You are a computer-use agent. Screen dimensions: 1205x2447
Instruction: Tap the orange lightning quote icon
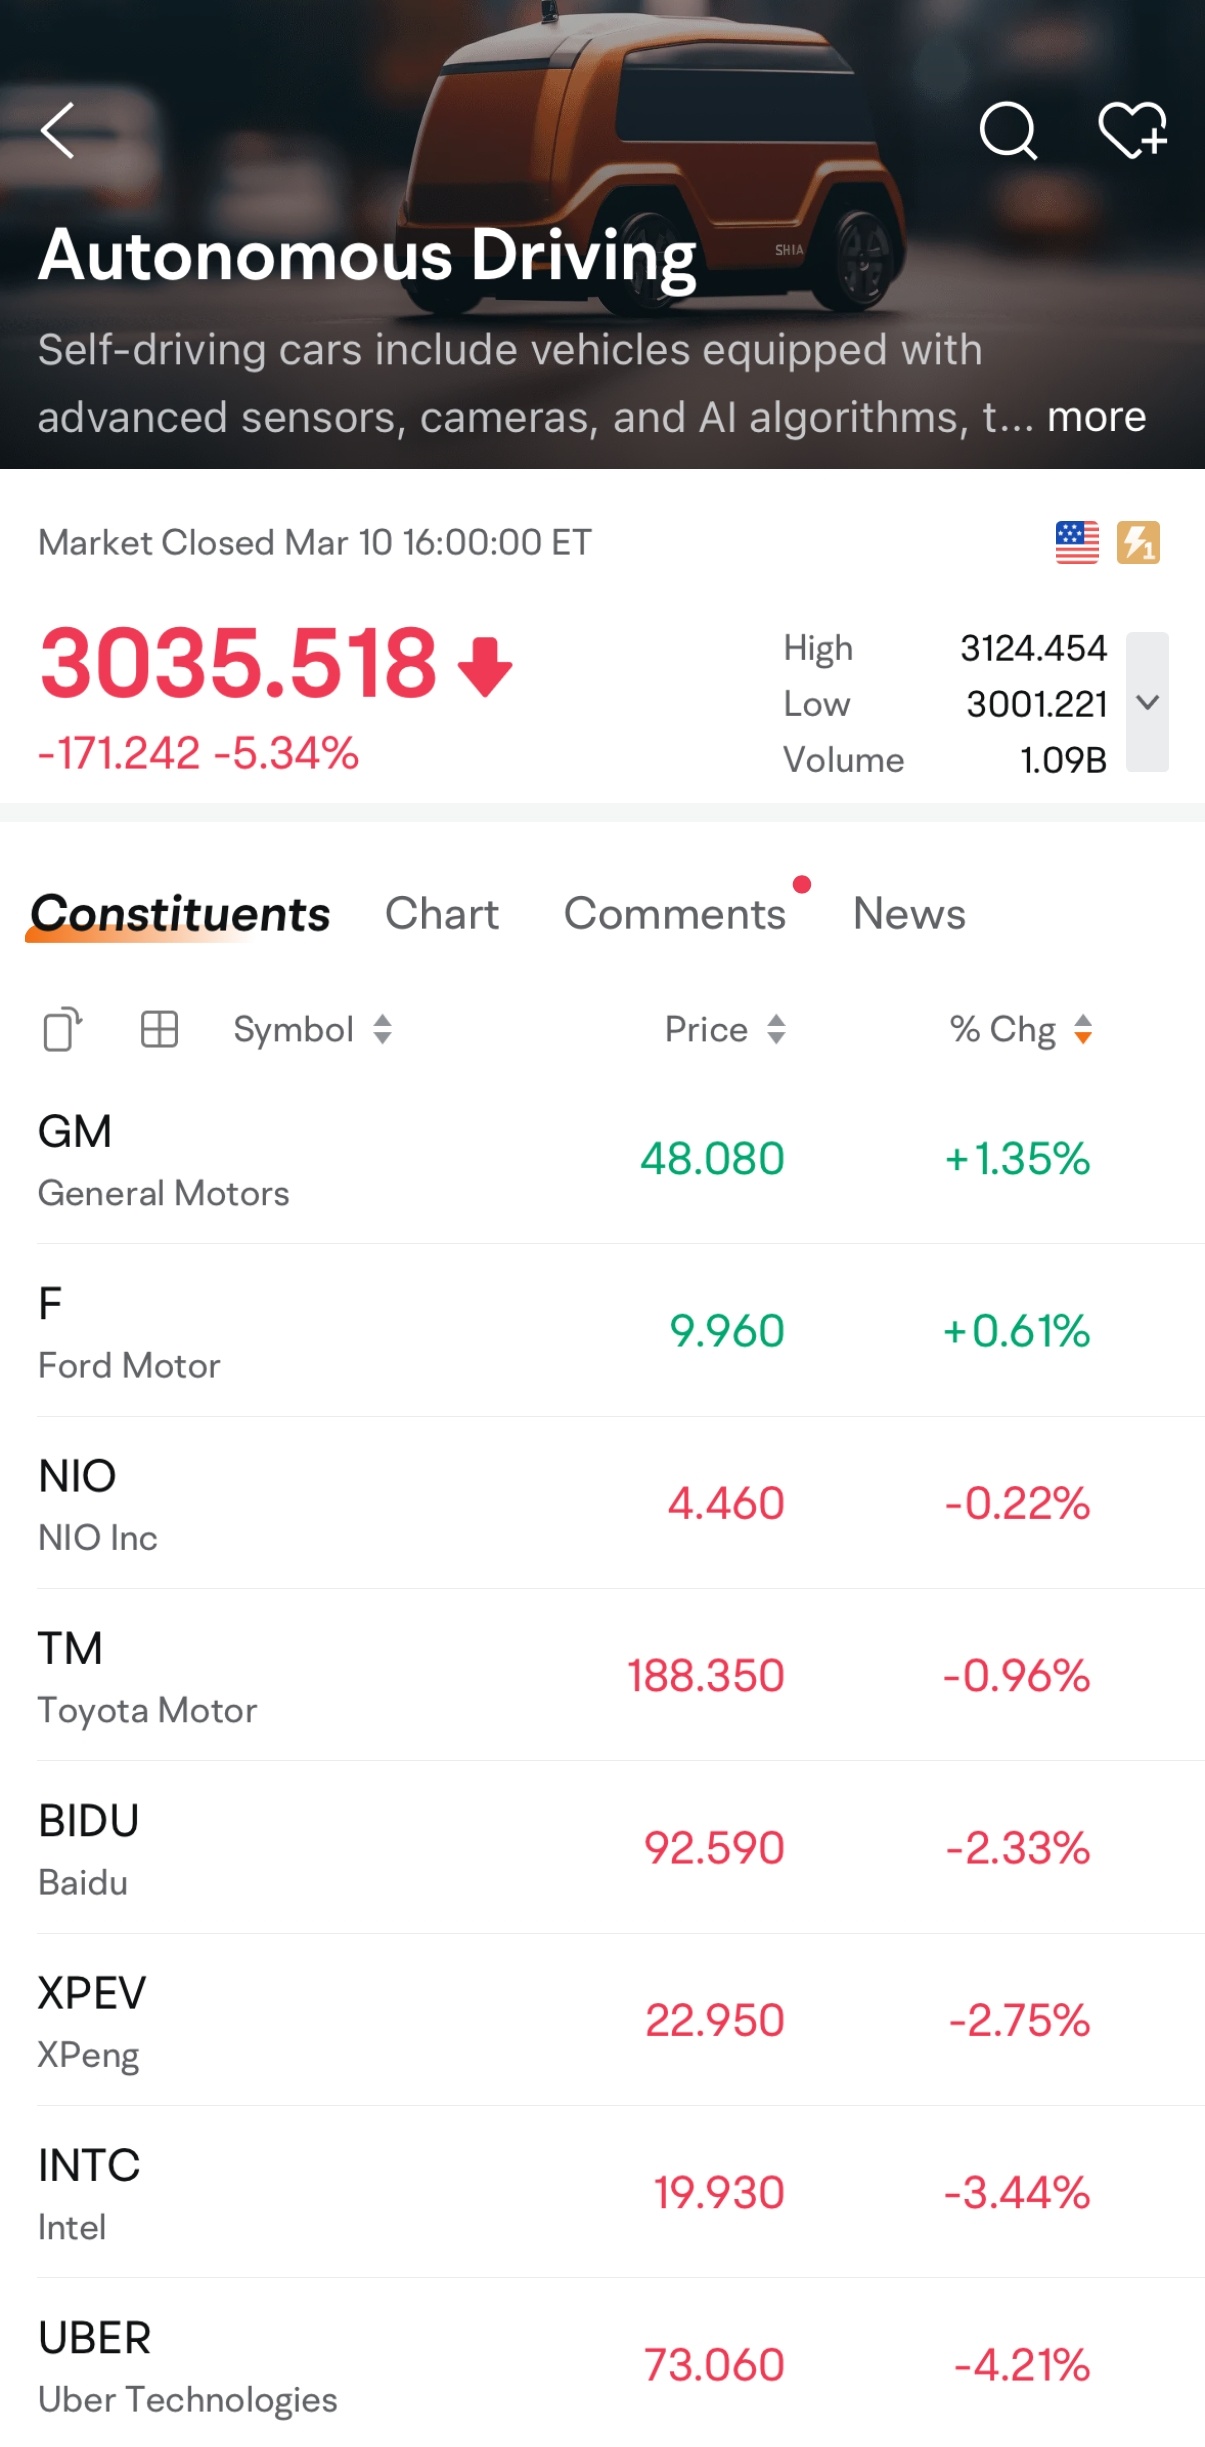[1138, 543]
